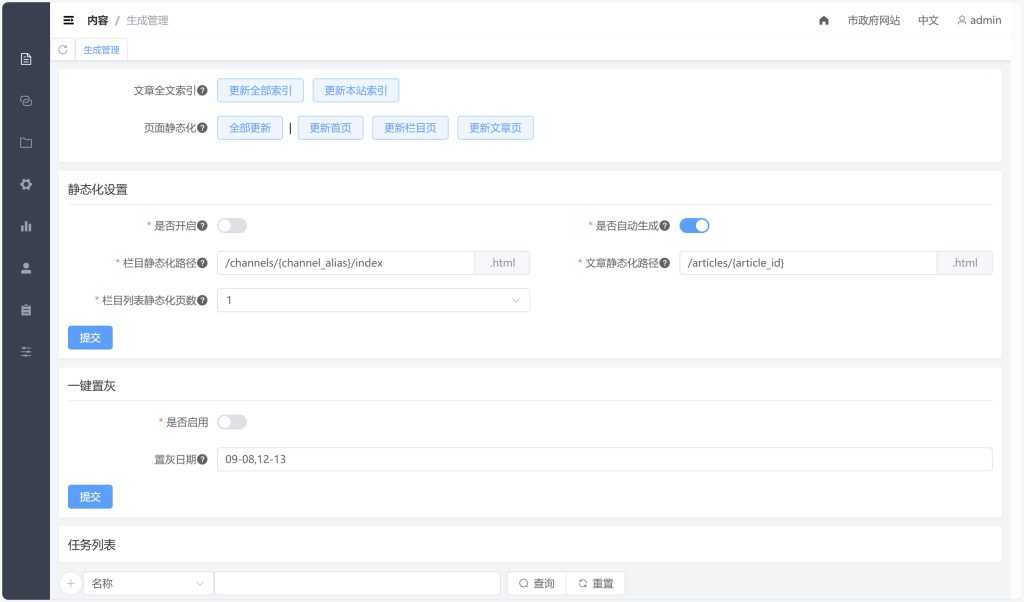Click the plus icon beside 名称 filter
Viewport: 1024px width, 602px height.
(71, 583)
